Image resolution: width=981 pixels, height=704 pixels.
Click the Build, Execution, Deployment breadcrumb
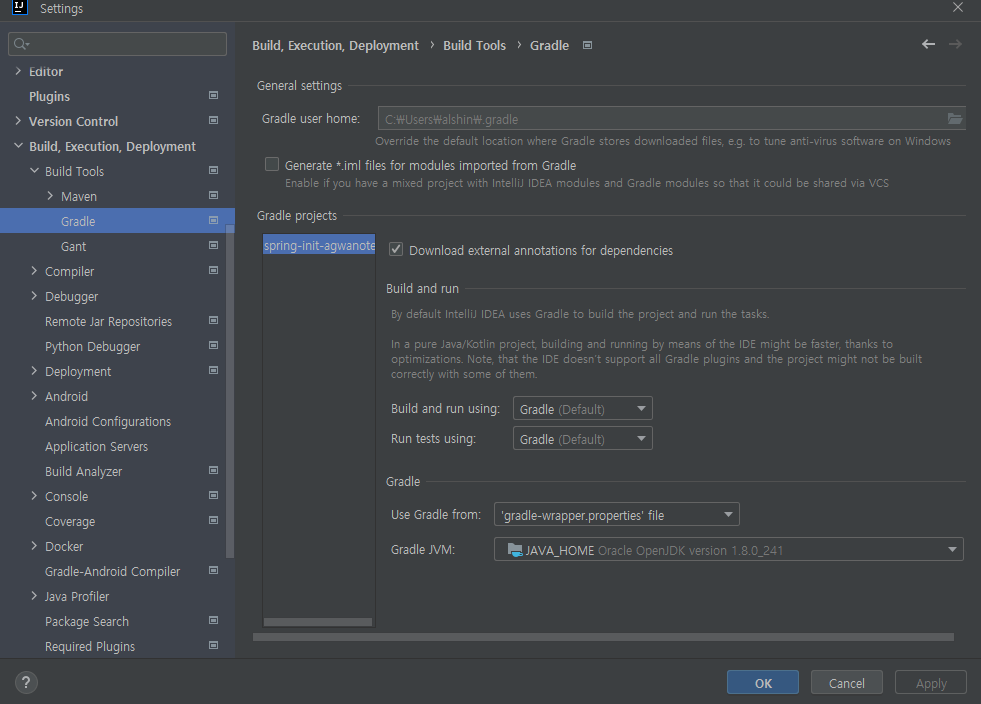[335, 46]
